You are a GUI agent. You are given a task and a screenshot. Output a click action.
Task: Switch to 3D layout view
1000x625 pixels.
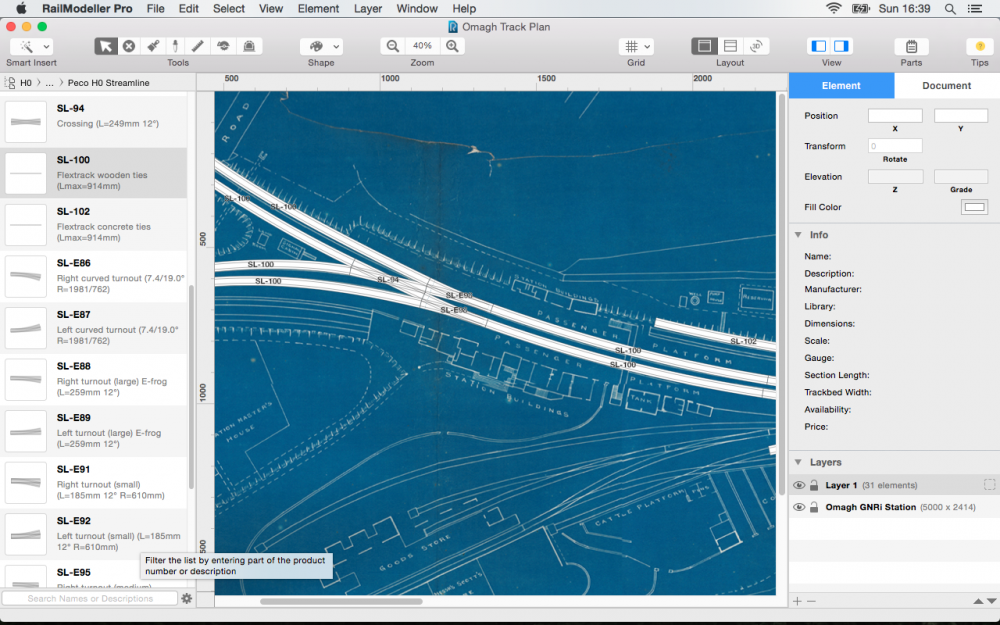[x=757, y=46]
